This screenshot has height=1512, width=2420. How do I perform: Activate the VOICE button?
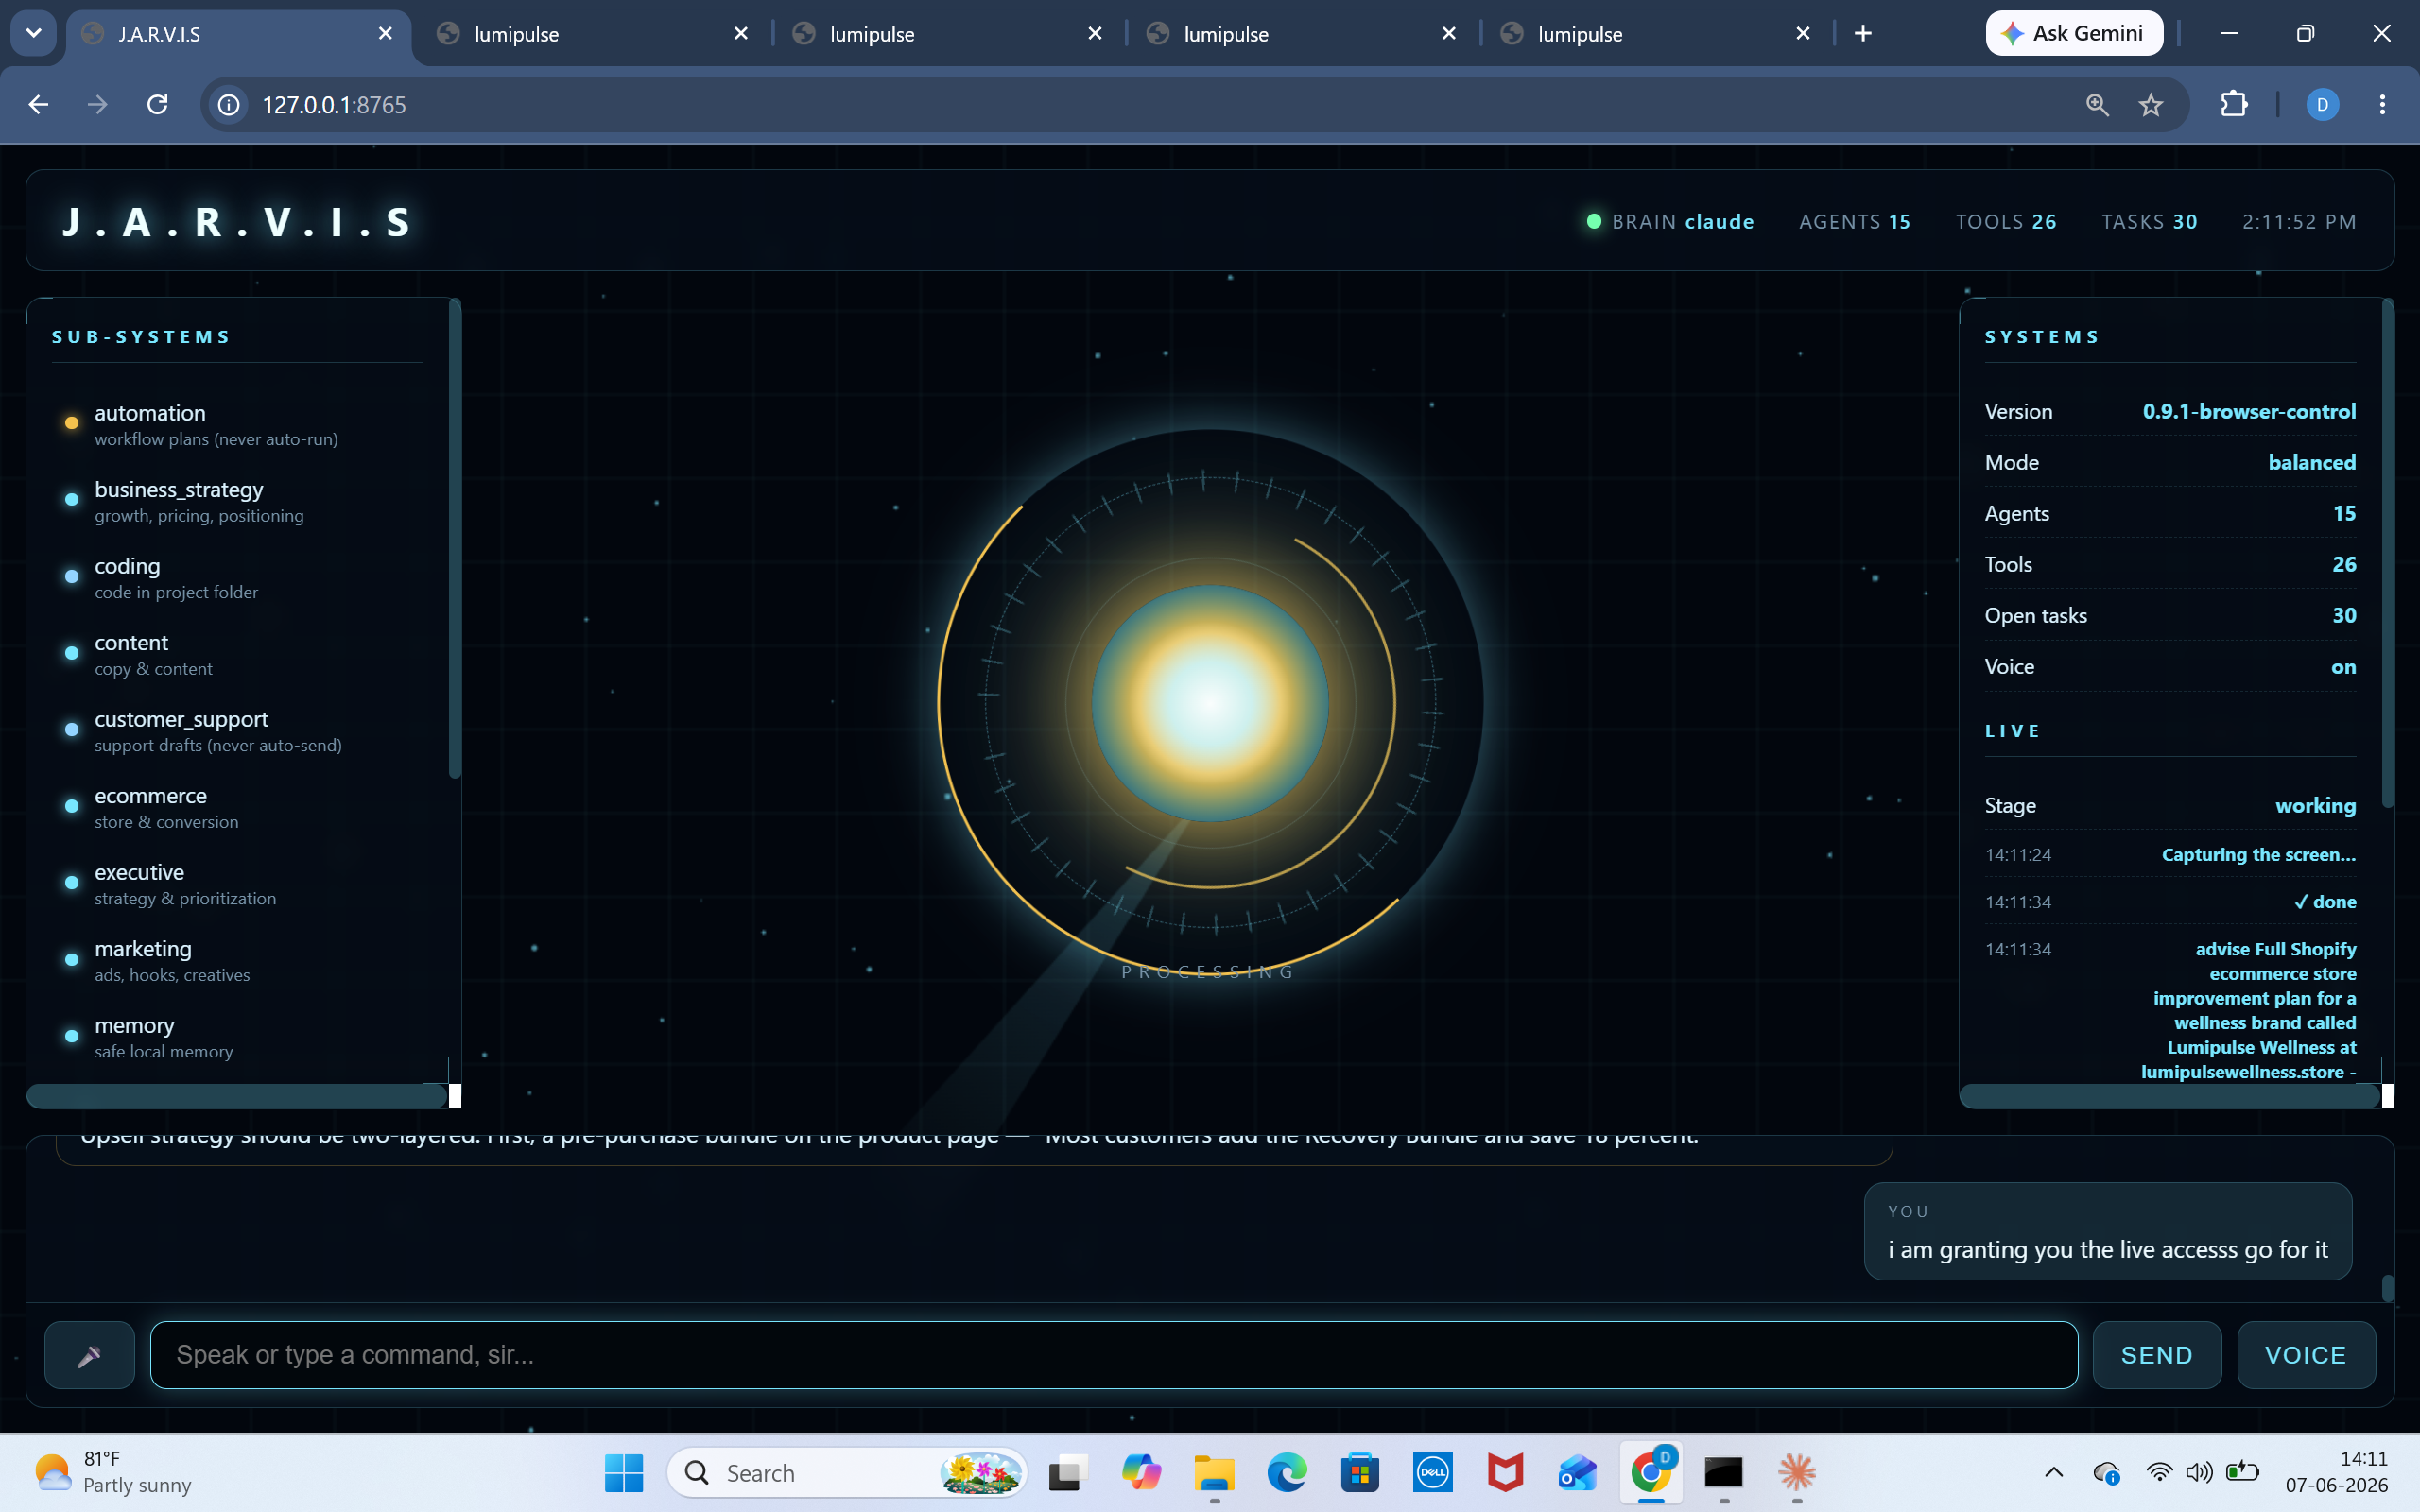(2305, 1355)
